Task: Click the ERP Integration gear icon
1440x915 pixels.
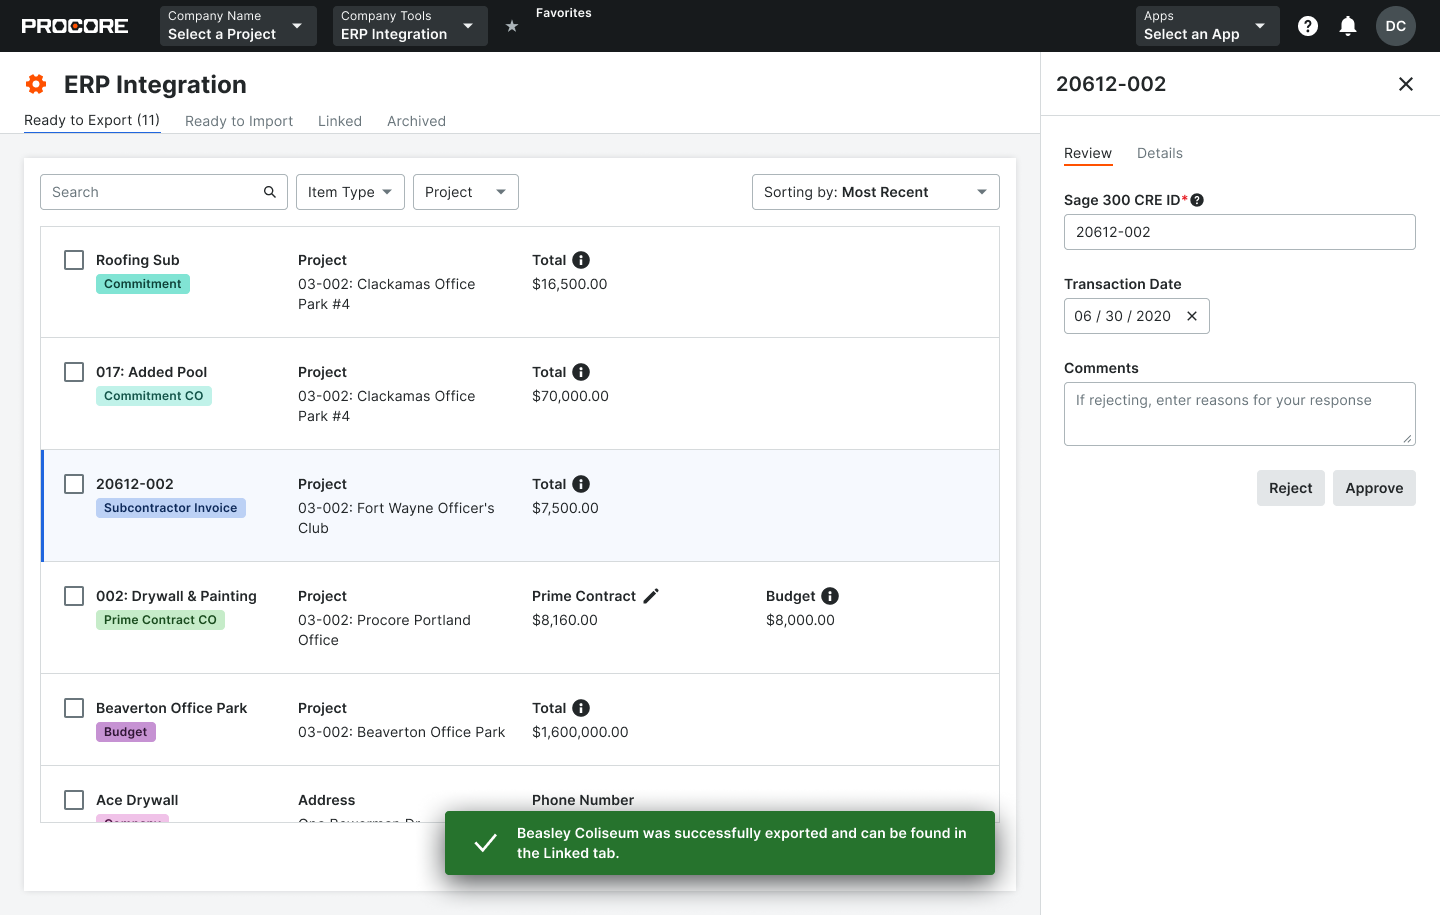Action: click(36, 84)
